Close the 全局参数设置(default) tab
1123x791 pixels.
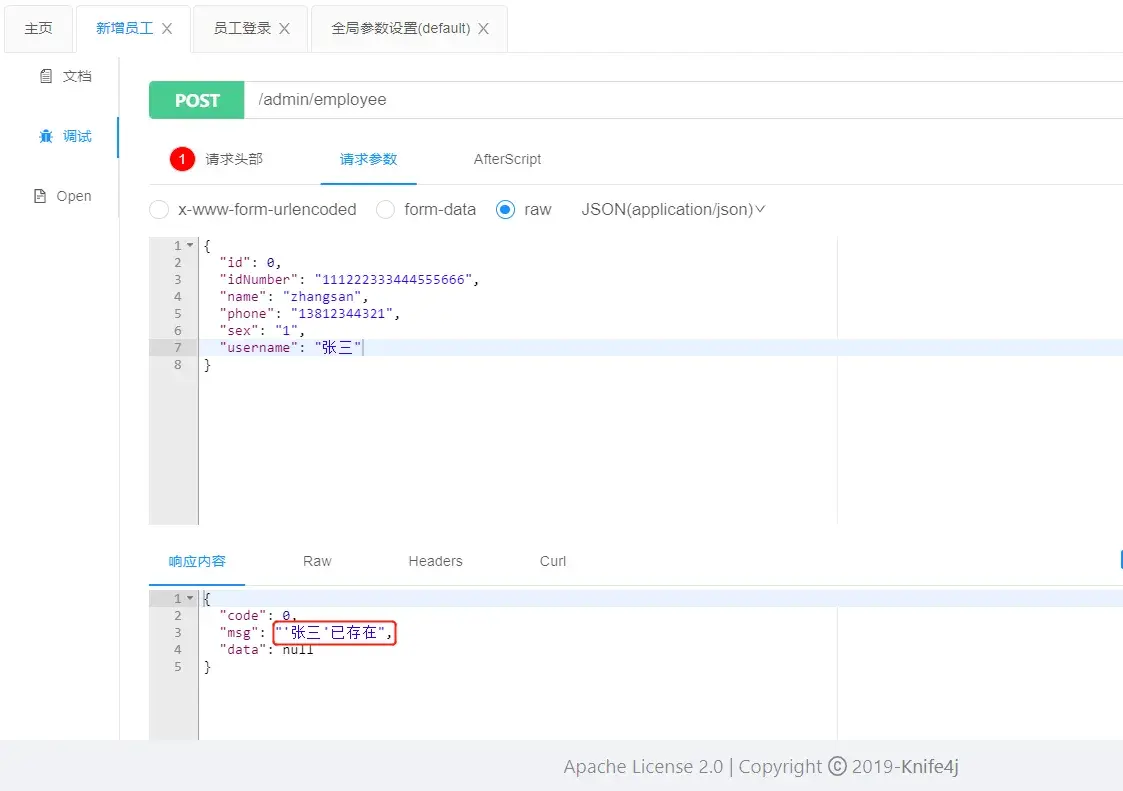[x=483, y=29]
